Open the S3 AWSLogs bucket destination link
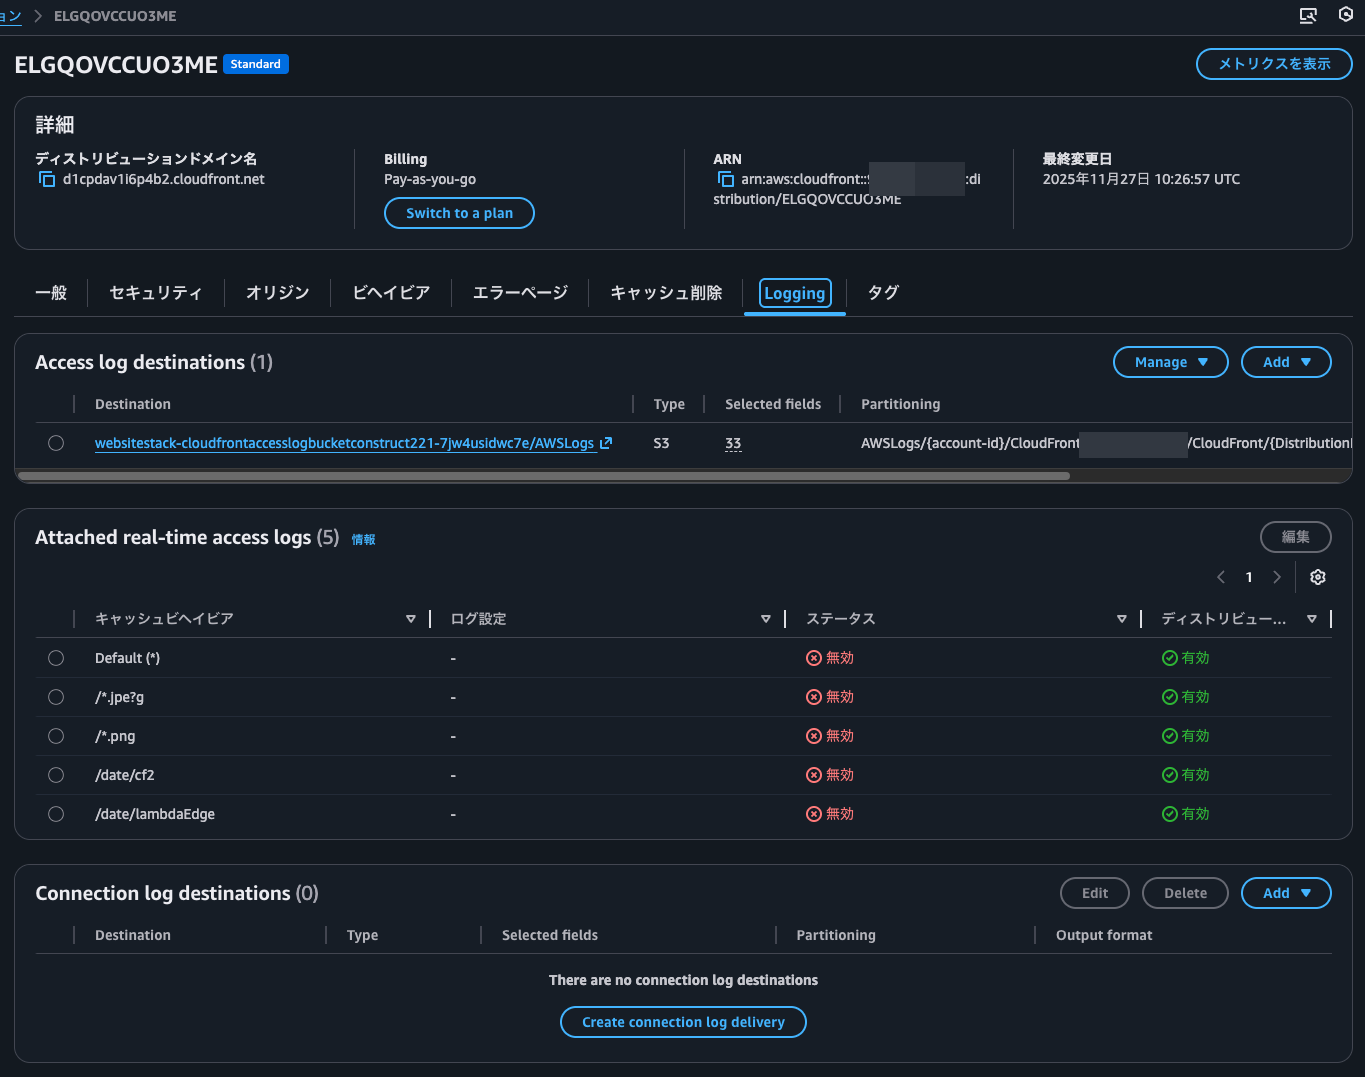 (344, 443)
